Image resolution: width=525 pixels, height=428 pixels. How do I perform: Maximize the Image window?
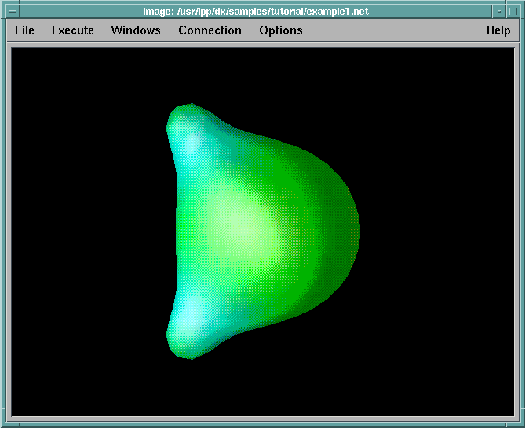(x=512, y=11)
